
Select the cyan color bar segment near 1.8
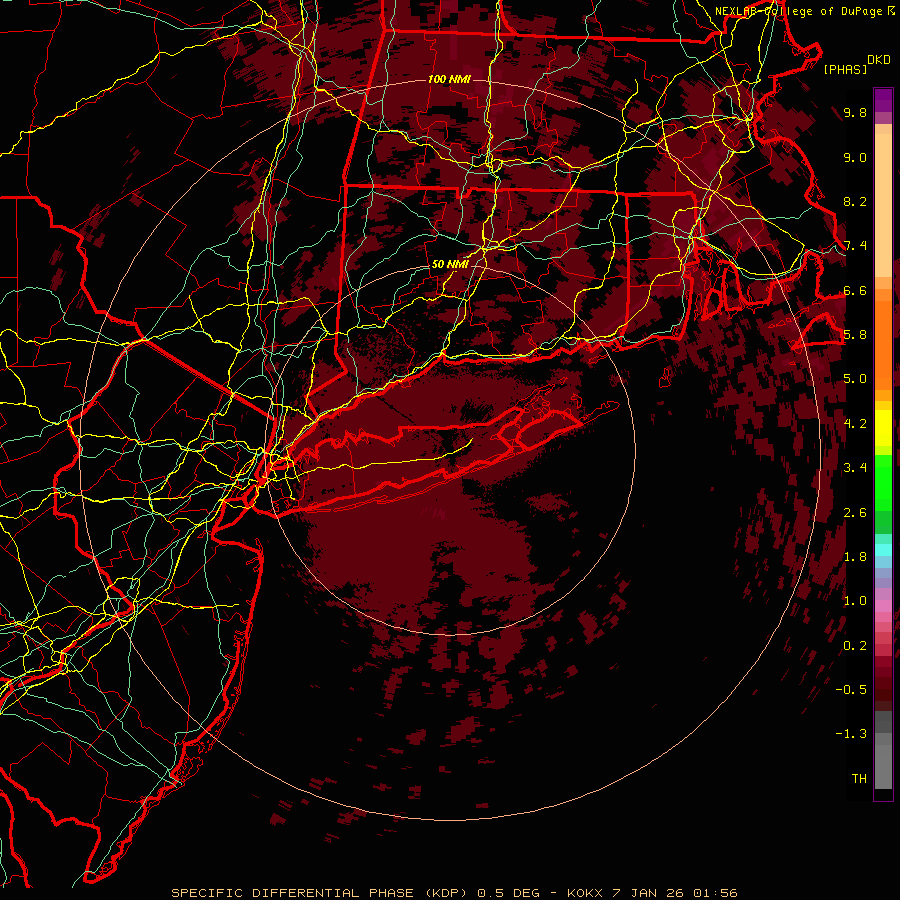(x=883, y=550)
